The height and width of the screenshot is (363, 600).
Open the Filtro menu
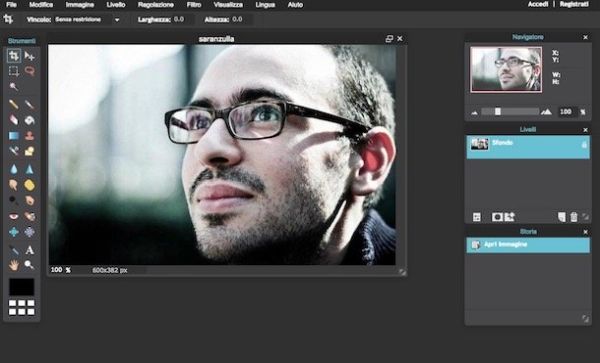[194, 5]
